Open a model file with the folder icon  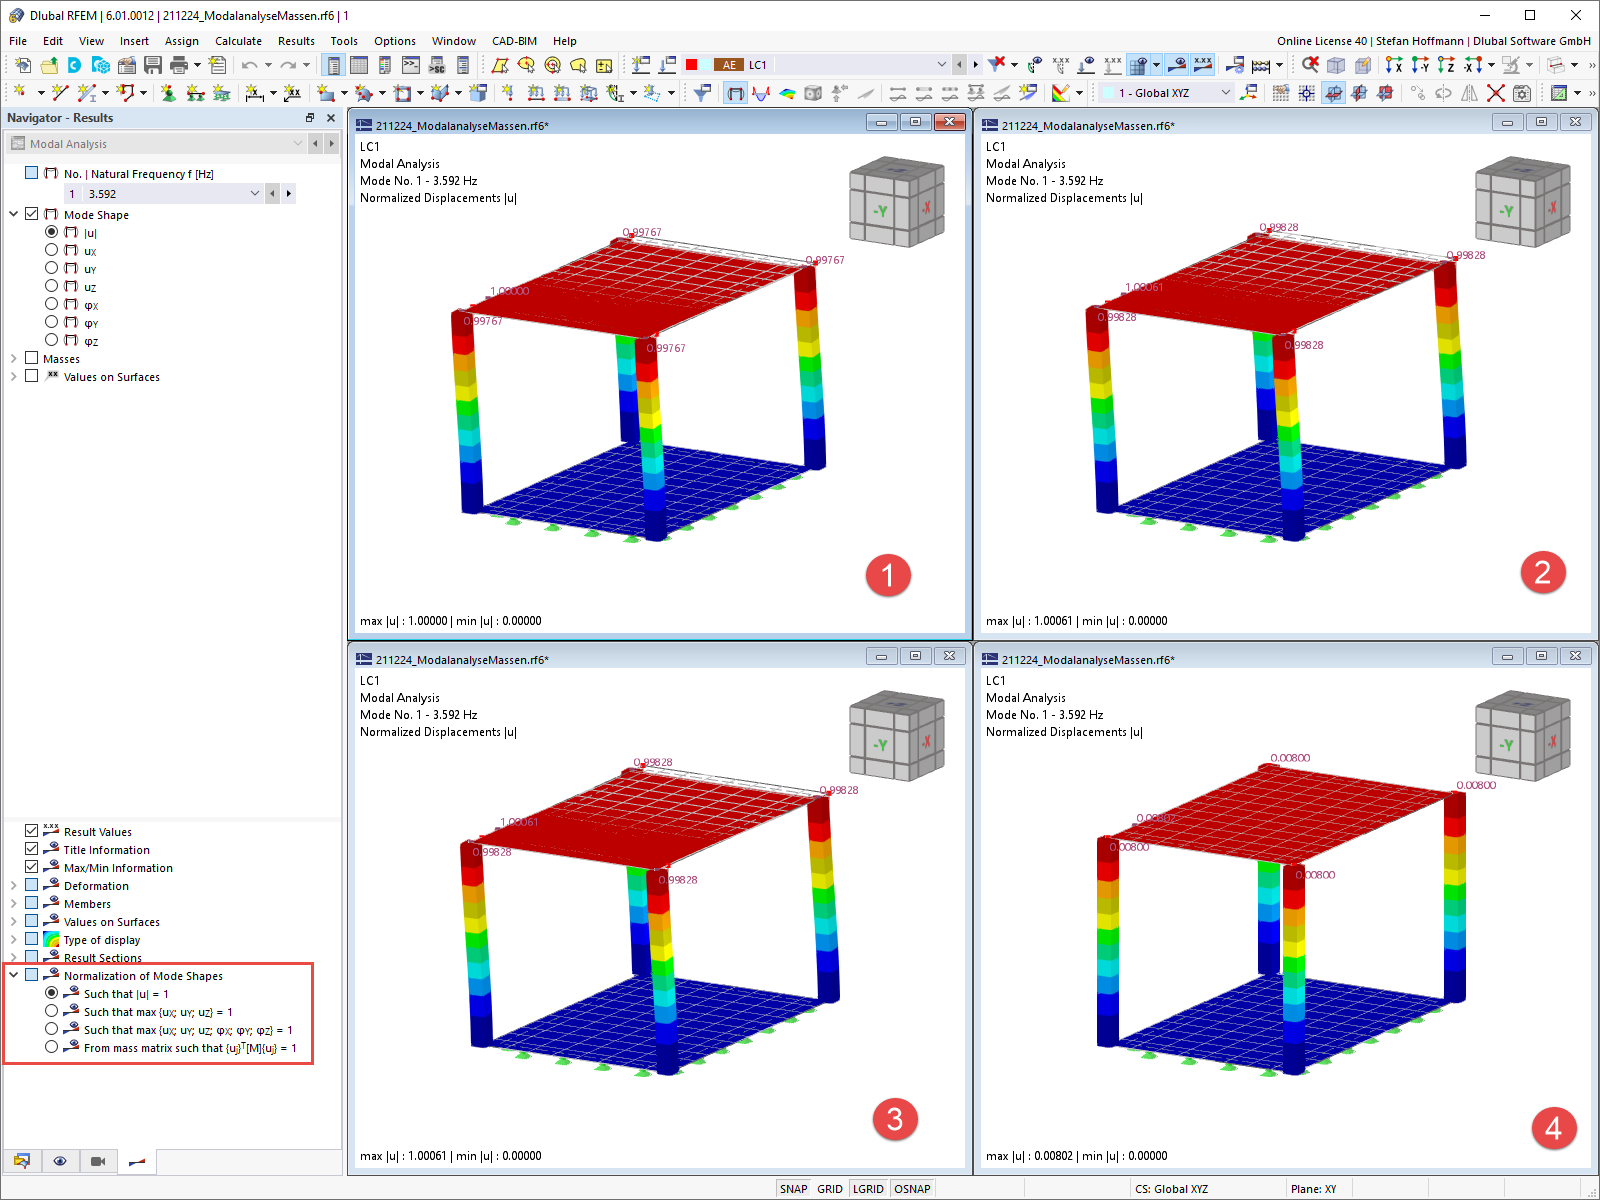click(48, 65)
